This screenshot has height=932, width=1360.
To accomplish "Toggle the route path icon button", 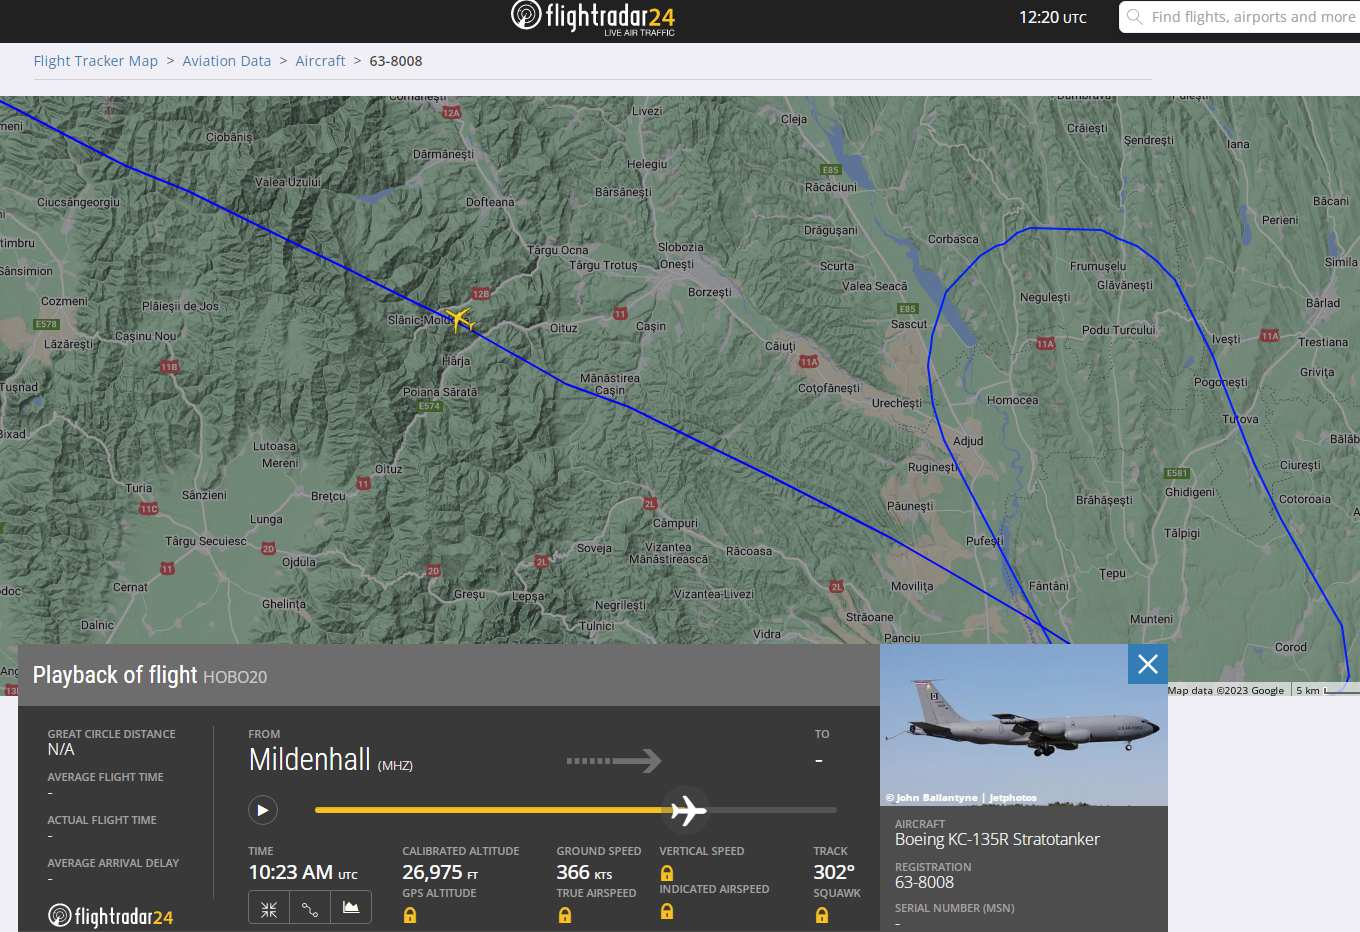I will coord(310,908).
